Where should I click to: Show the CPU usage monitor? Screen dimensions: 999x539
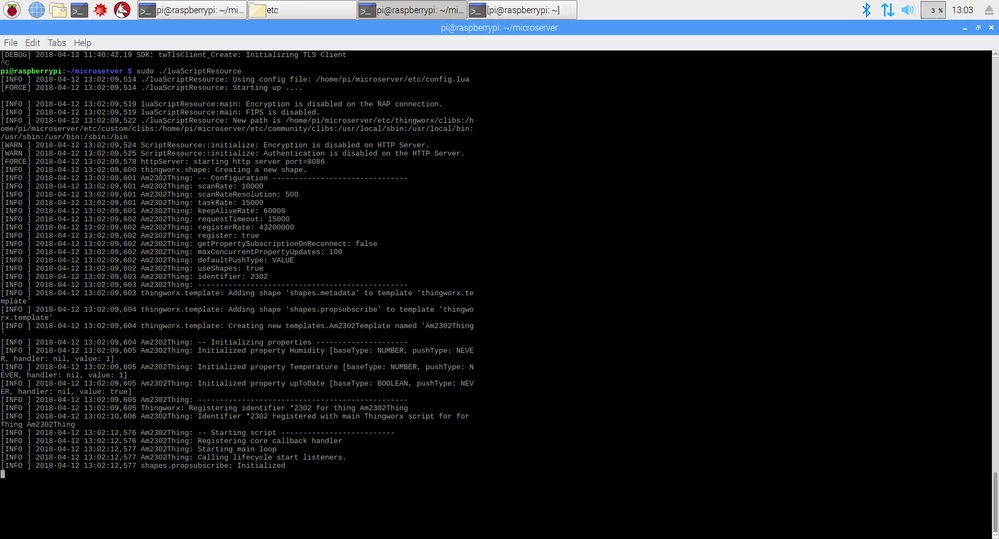pos(933,10)
